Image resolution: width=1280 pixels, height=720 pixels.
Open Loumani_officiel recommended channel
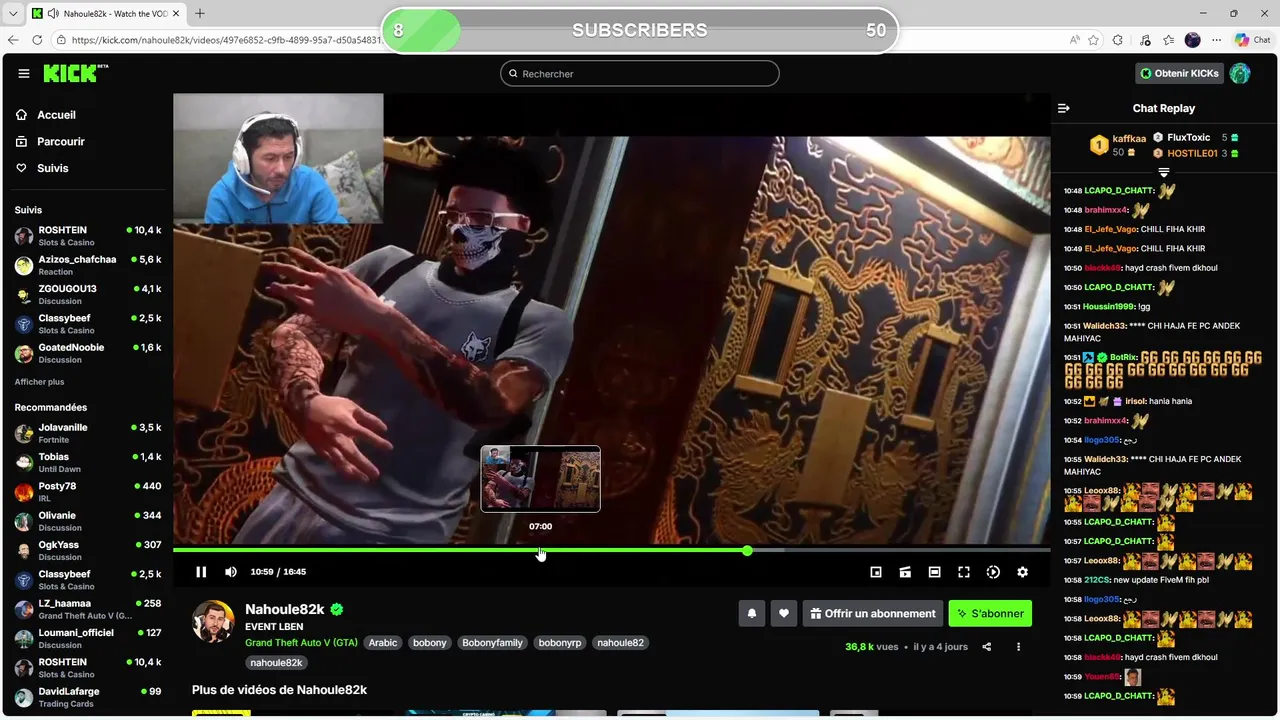(x=88, y=638)
